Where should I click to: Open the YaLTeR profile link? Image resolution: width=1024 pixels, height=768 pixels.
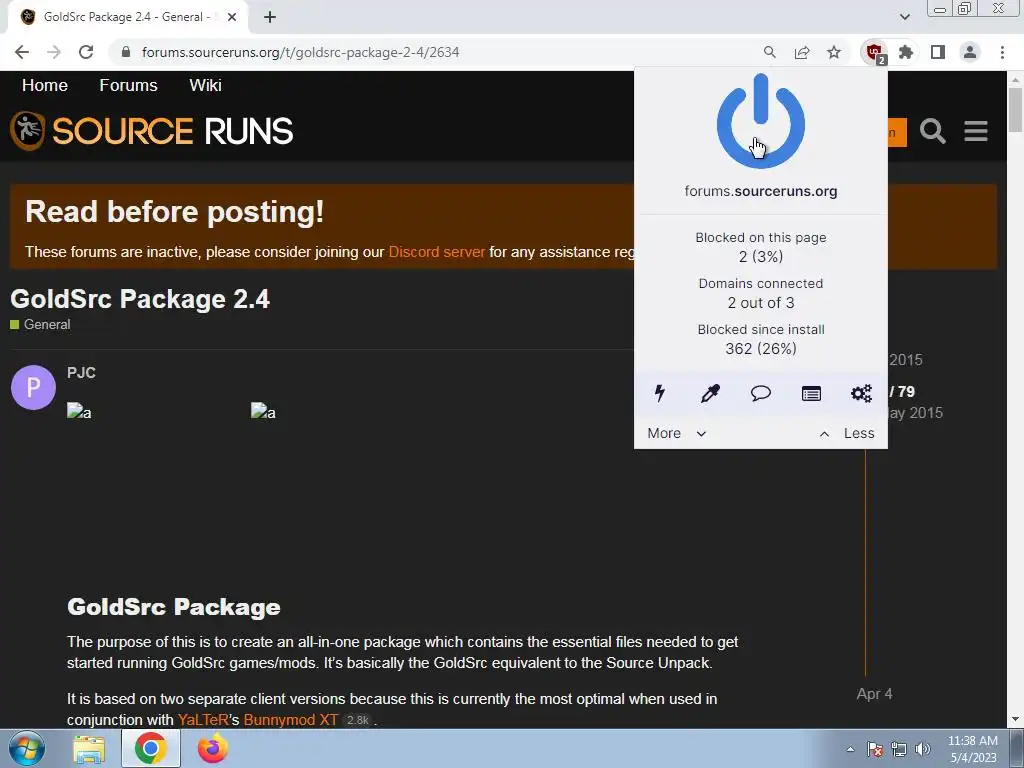[x=202, y=720]
